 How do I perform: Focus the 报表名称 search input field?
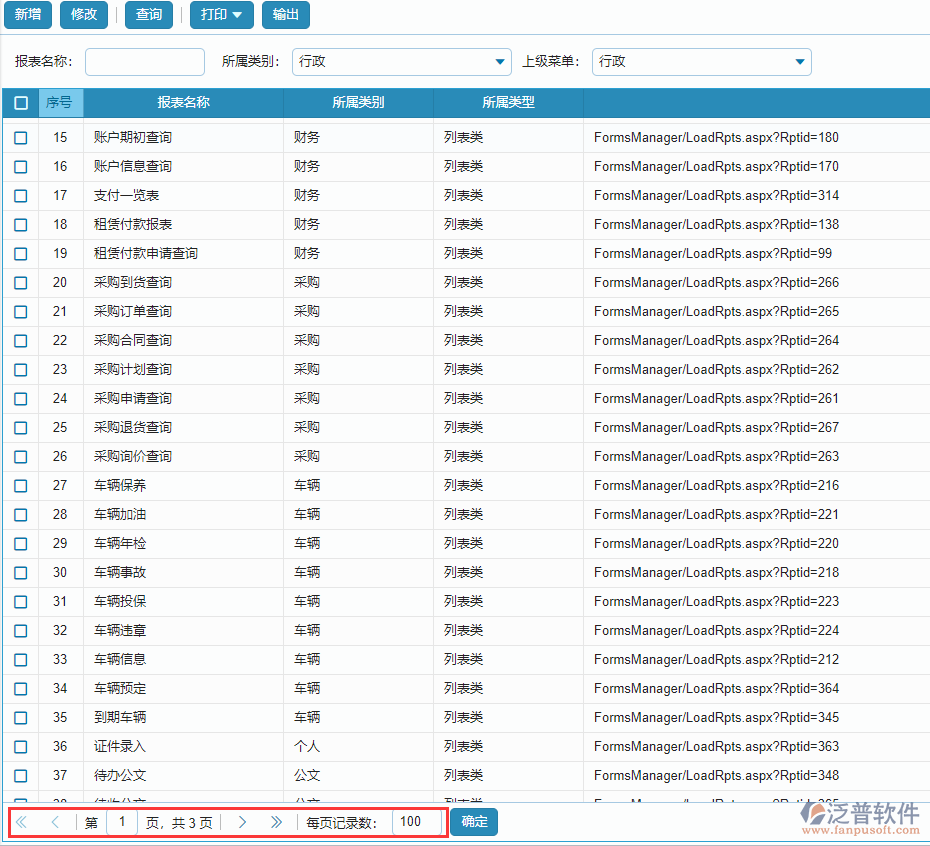[x=145, y=62]
